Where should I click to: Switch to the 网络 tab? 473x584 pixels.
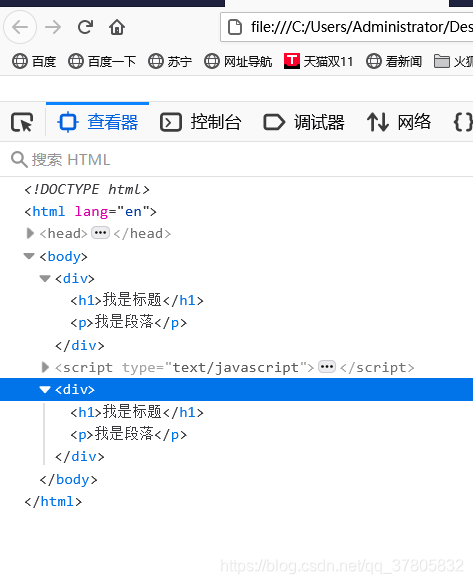click(399, 122)
